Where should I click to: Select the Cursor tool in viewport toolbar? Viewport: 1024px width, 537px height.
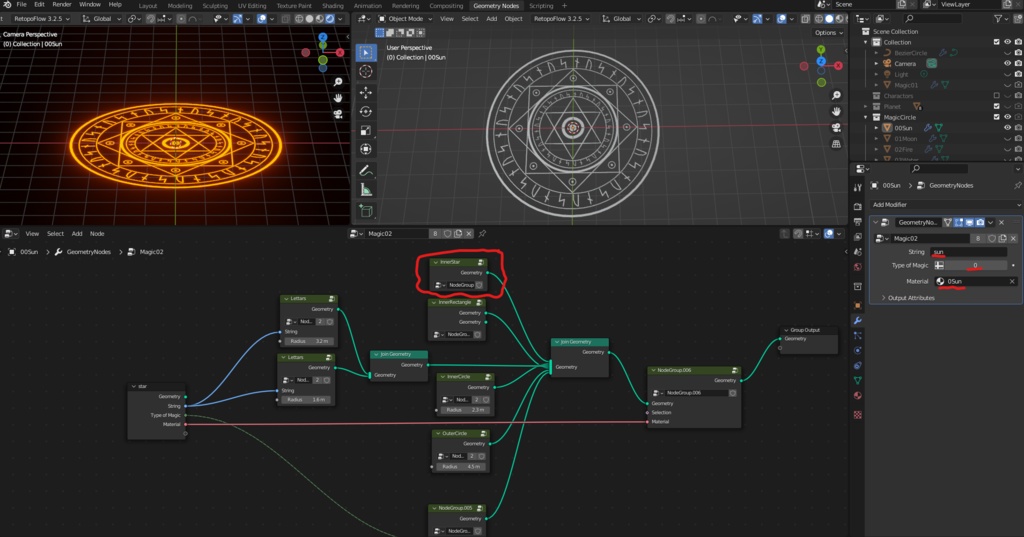[x=365, y=71]
